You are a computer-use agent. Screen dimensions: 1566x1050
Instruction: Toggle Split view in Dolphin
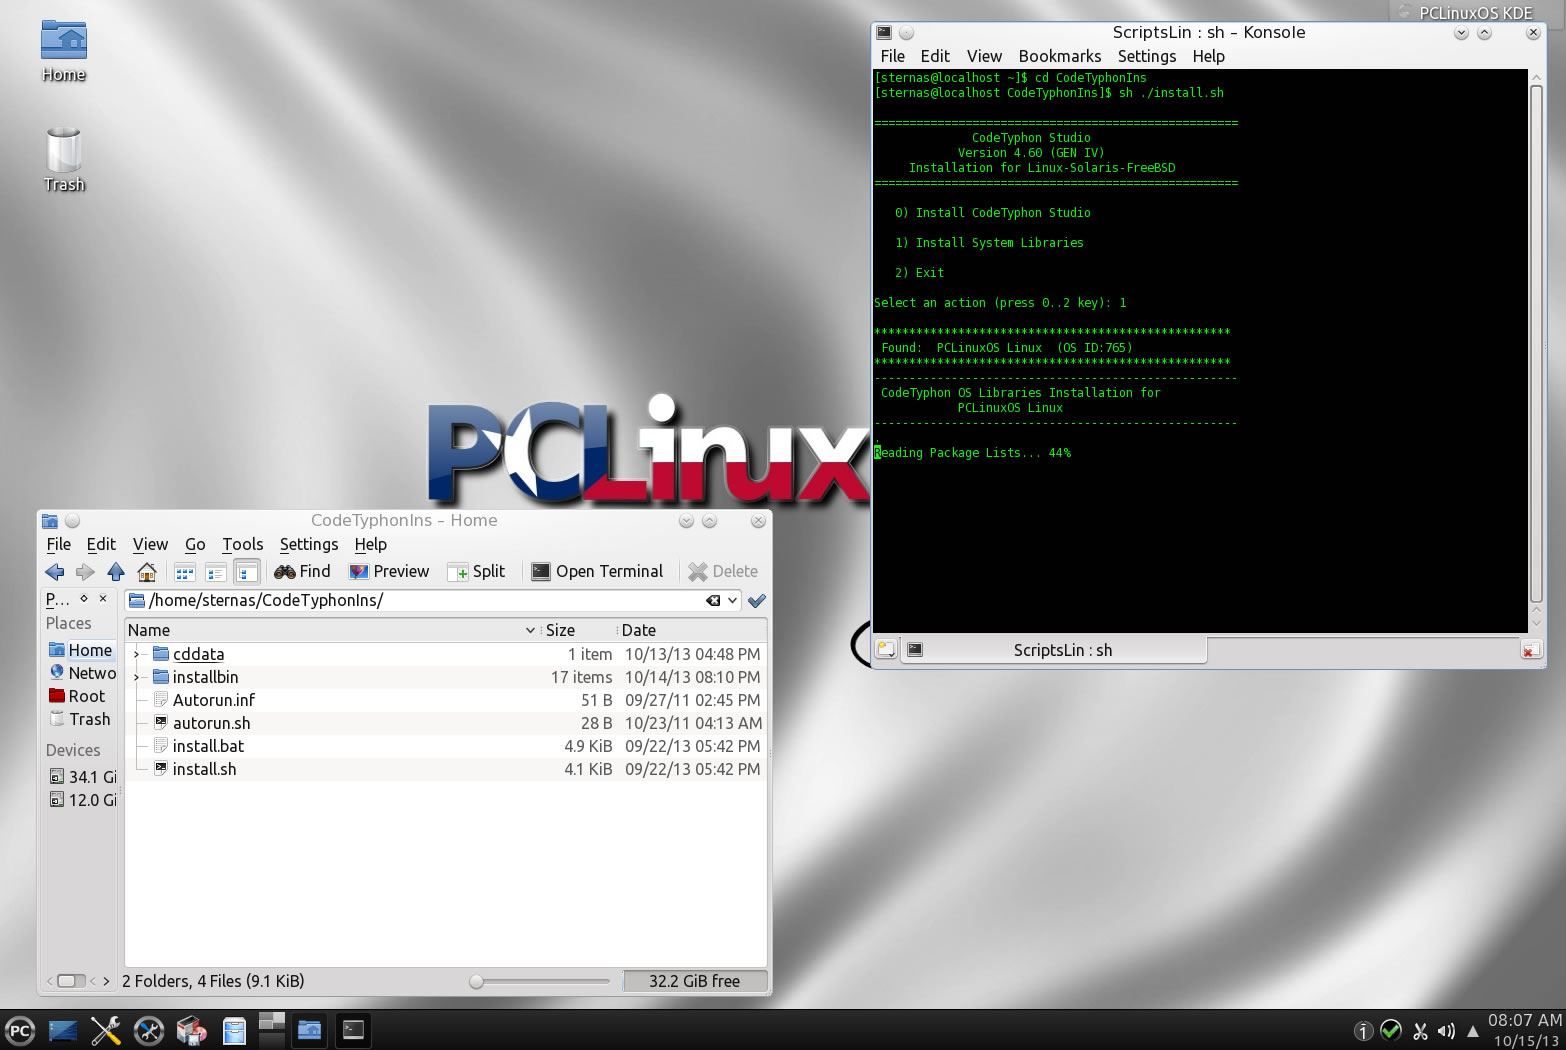click(477, 572)
